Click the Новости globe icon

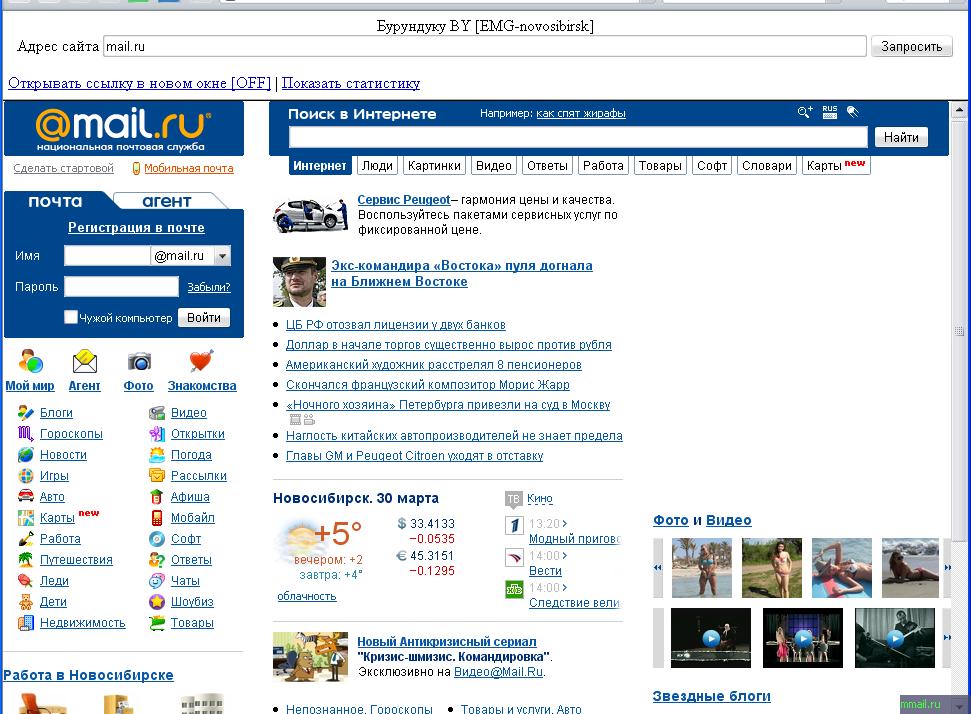(25, 455)
